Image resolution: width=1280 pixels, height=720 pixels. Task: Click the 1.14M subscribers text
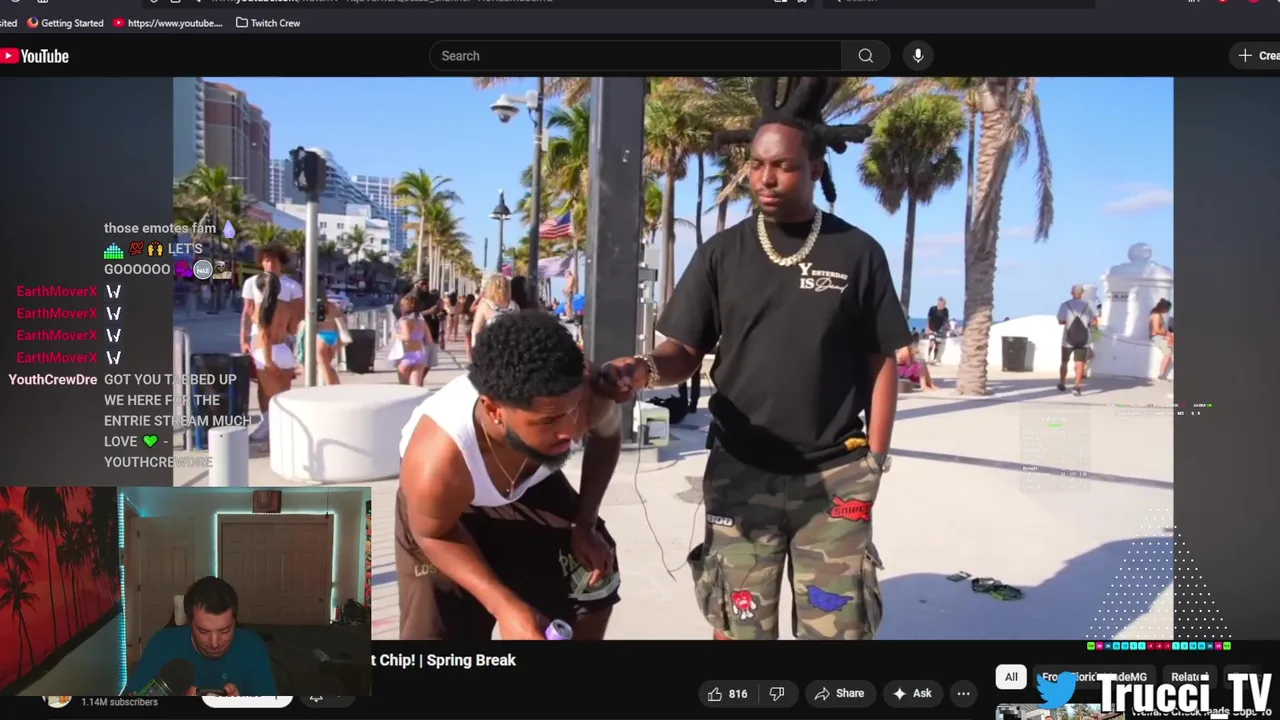click(119, 702)
